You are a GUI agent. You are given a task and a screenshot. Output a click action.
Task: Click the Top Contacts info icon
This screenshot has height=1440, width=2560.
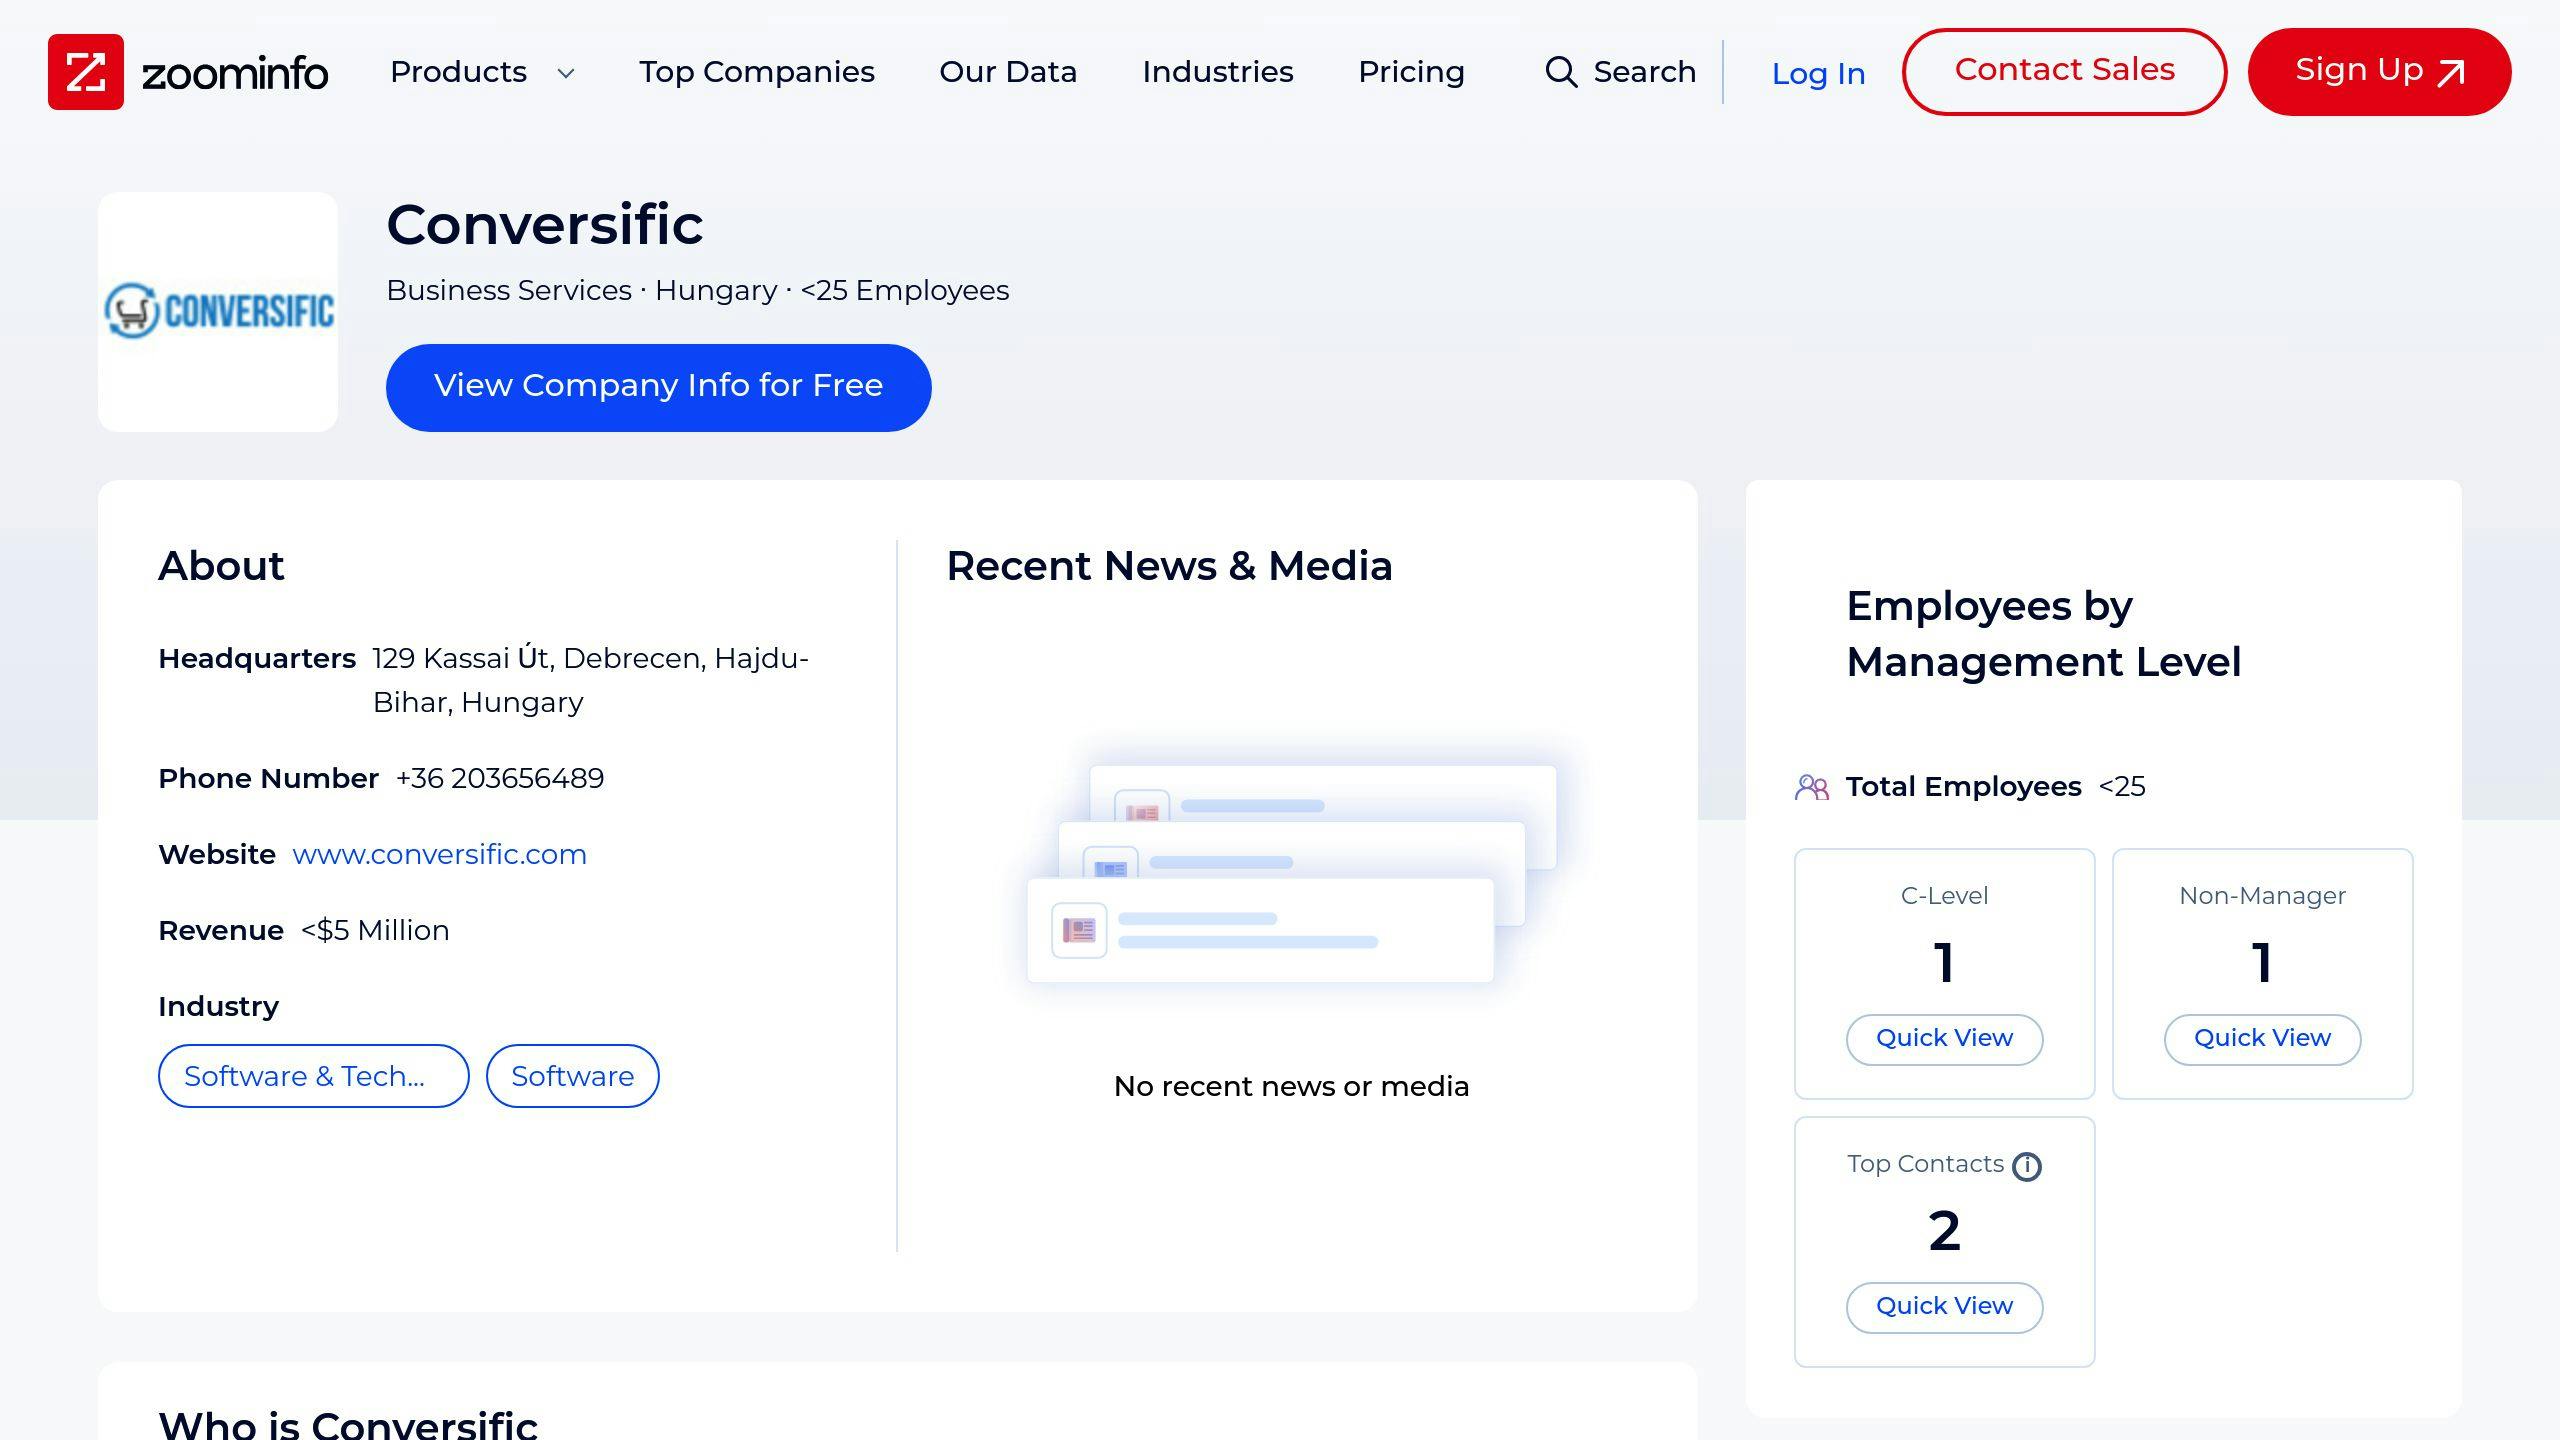pos(2027,1166)
